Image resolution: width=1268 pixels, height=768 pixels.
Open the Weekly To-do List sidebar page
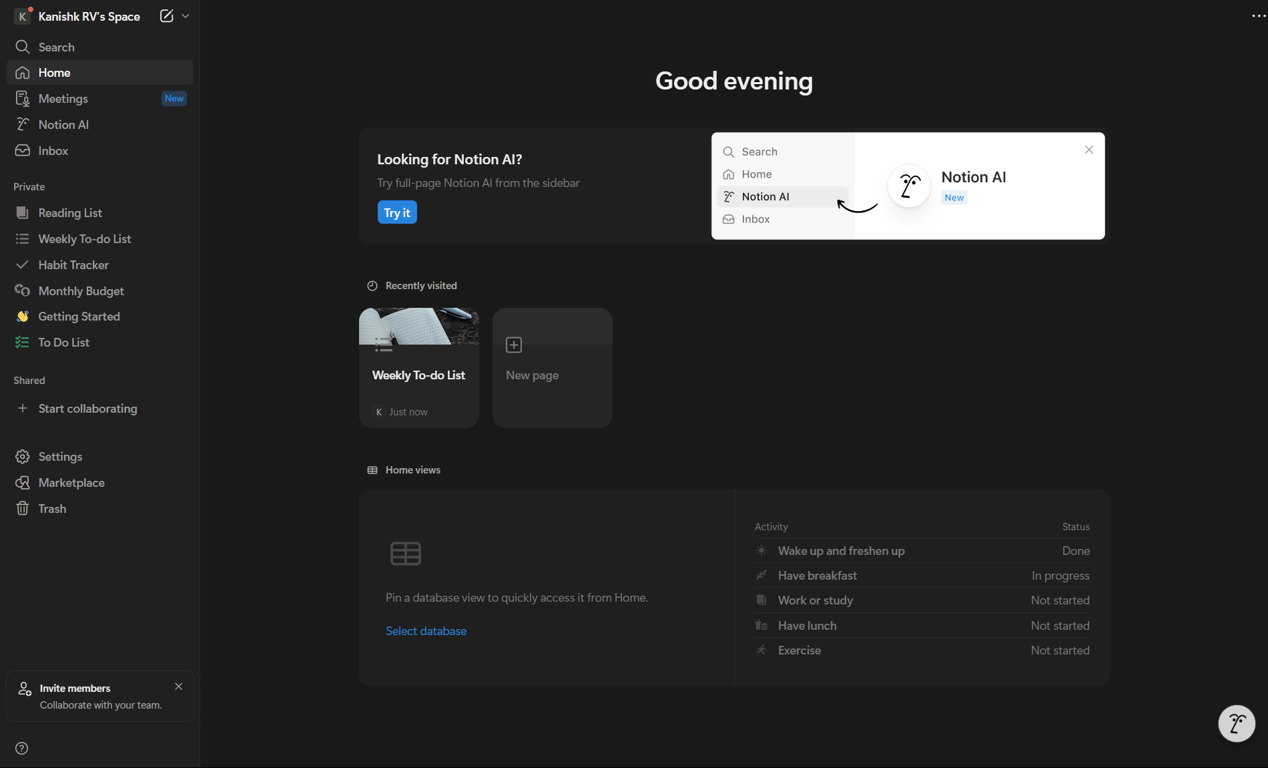pos(100,239)
